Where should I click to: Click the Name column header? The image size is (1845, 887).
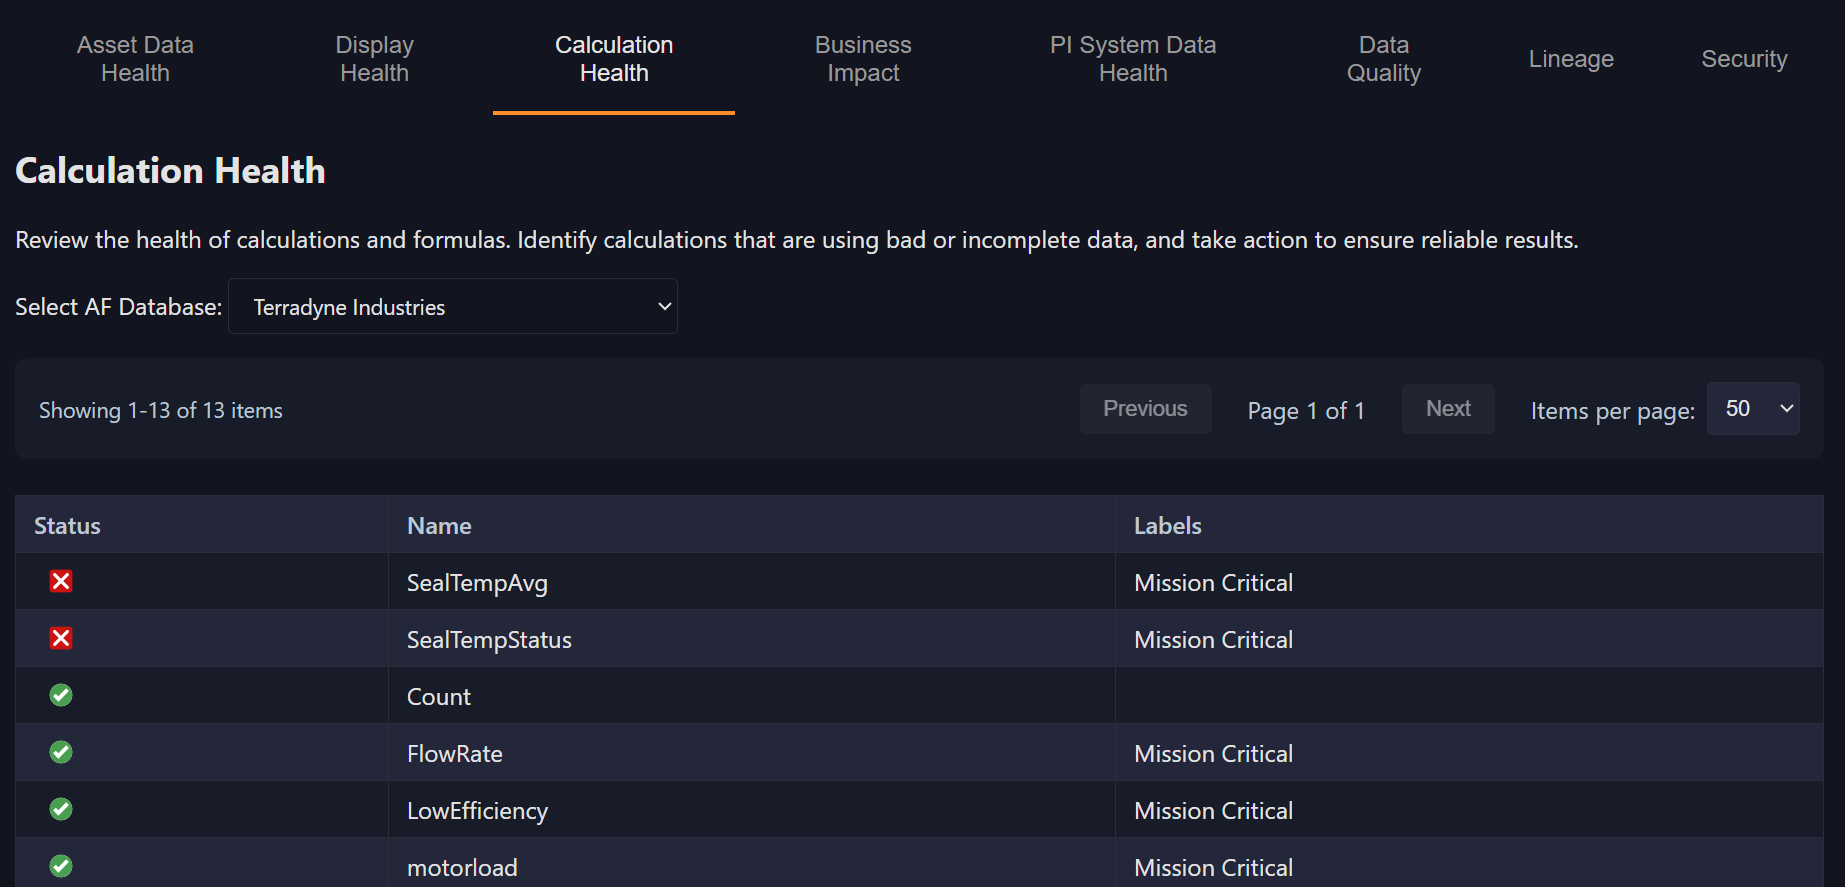tap(439, 526)
